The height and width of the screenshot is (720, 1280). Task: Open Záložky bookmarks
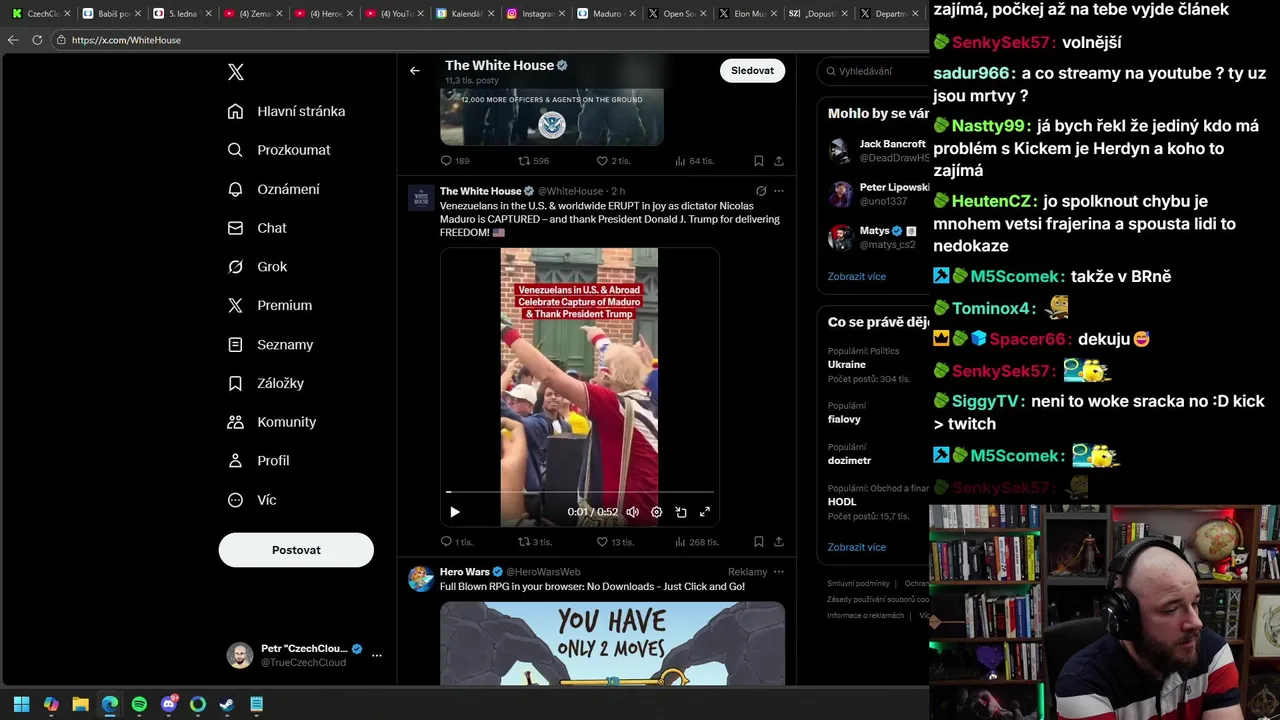(266, 383)
